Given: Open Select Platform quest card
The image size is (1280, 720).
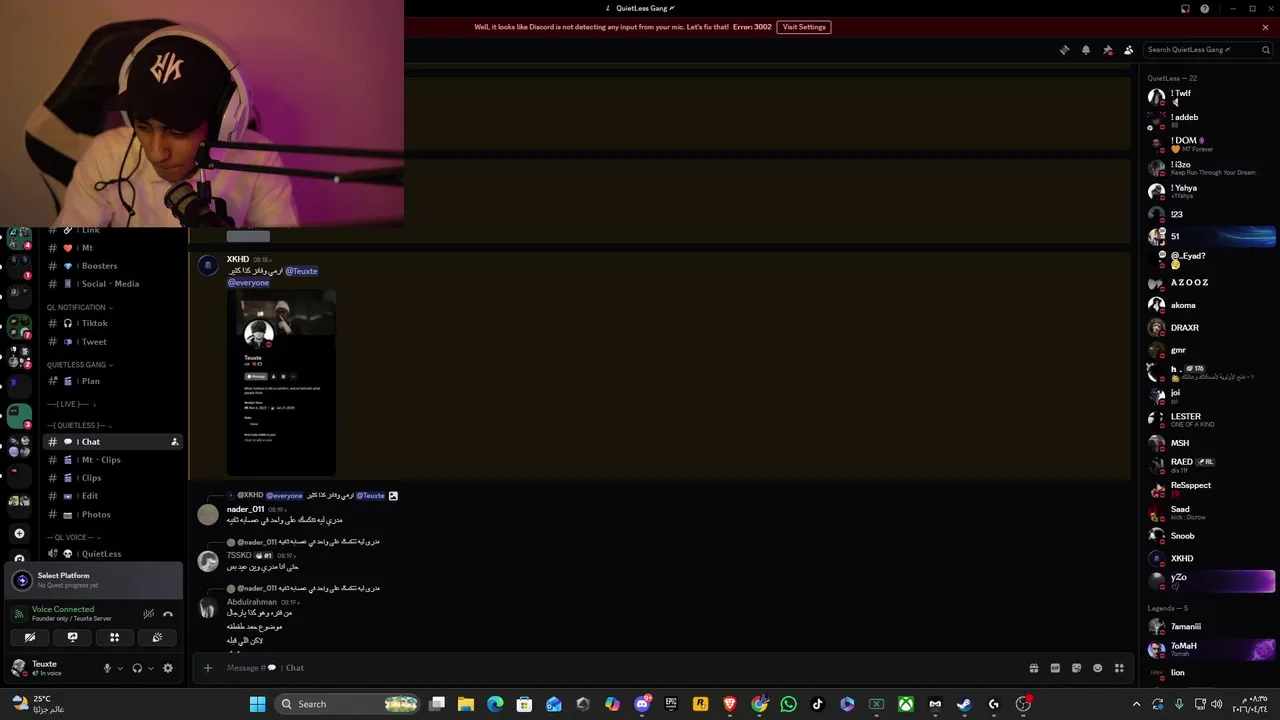Looking at the screenshot, I should coord(95,580).
